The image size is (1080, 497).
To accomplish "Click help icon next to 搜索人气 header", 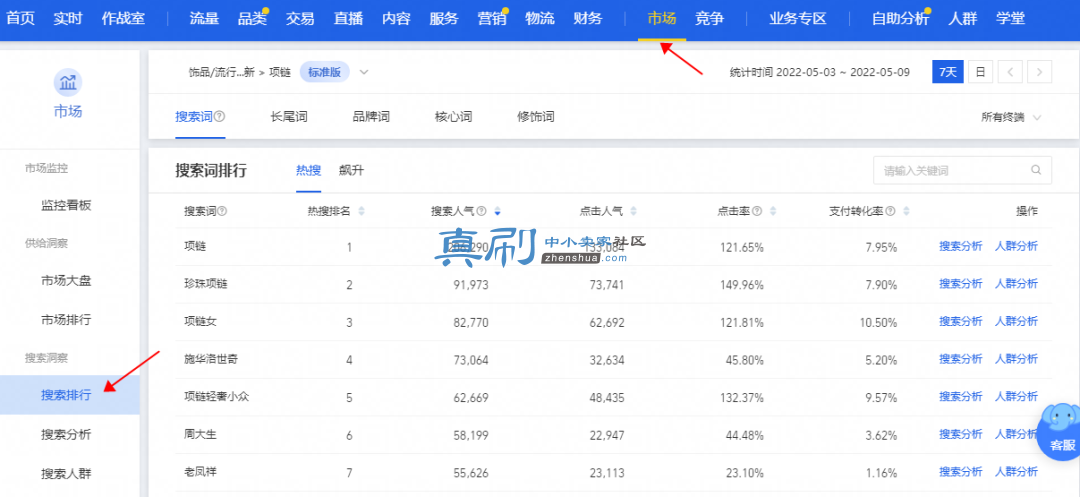I will (481, 211).
